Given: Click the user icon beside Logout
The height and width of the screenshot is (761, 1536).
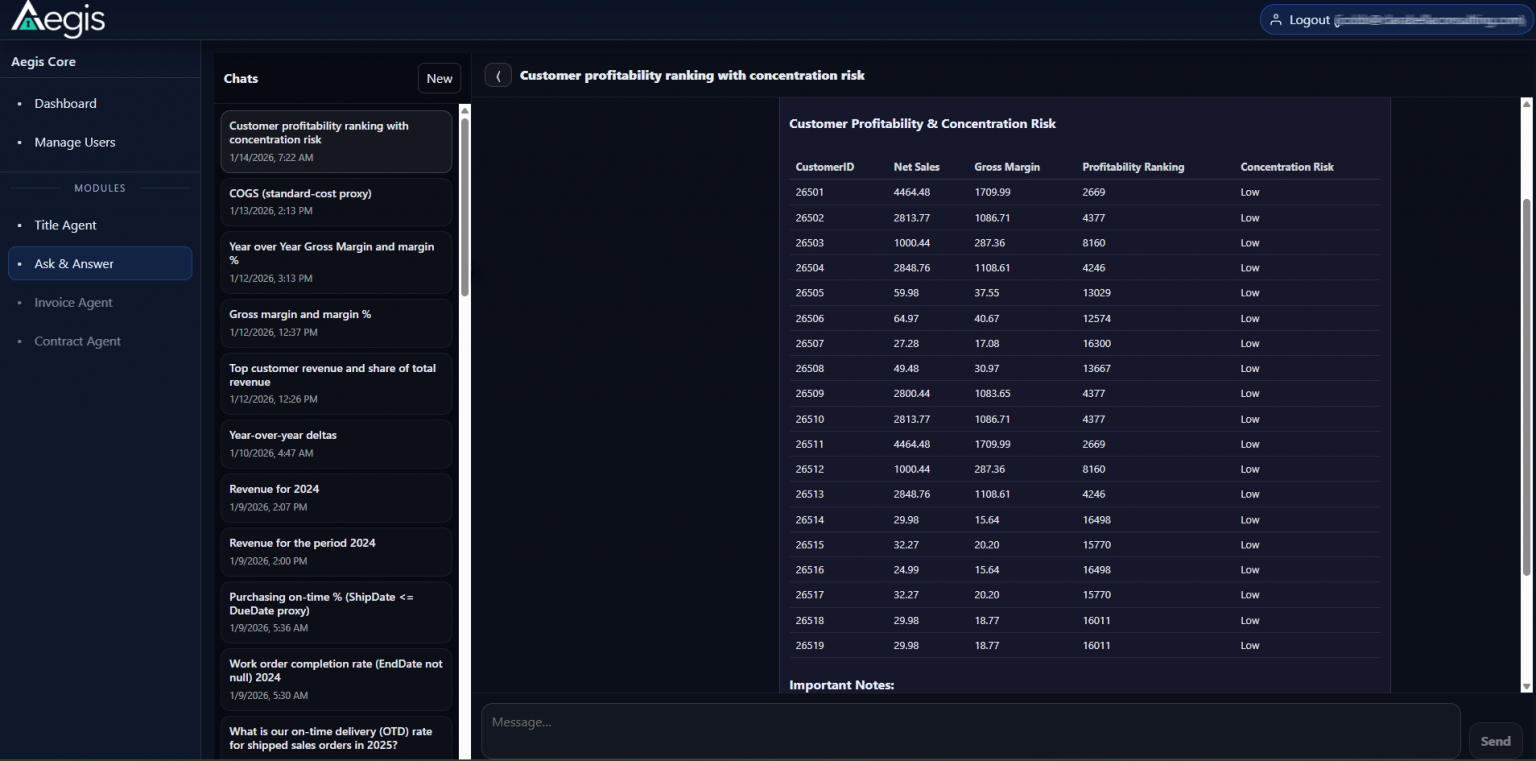Looking at the screenshot, I should (x=1275, y=20).
